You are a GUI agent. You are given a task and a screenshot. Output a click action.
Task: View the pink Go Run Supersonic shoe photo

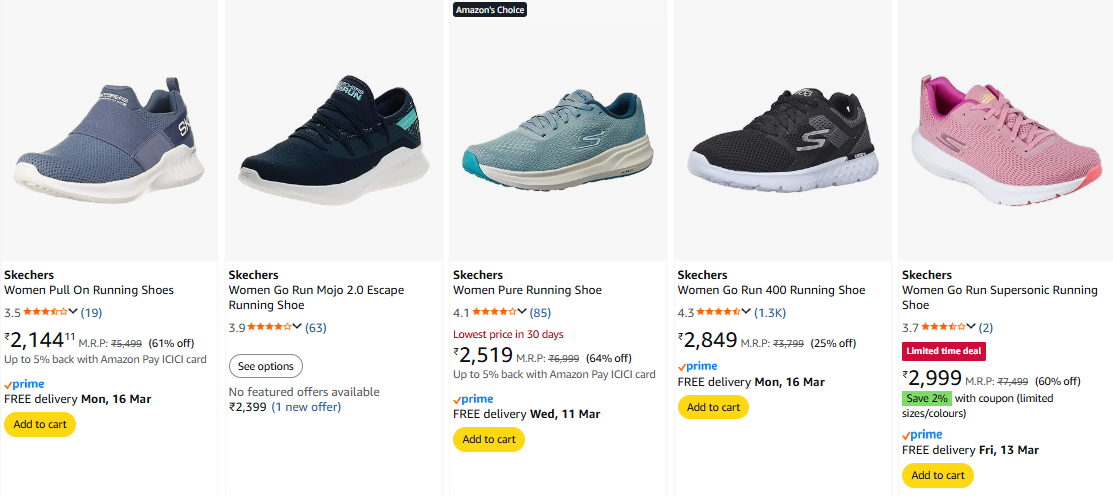pos(1005,130)
